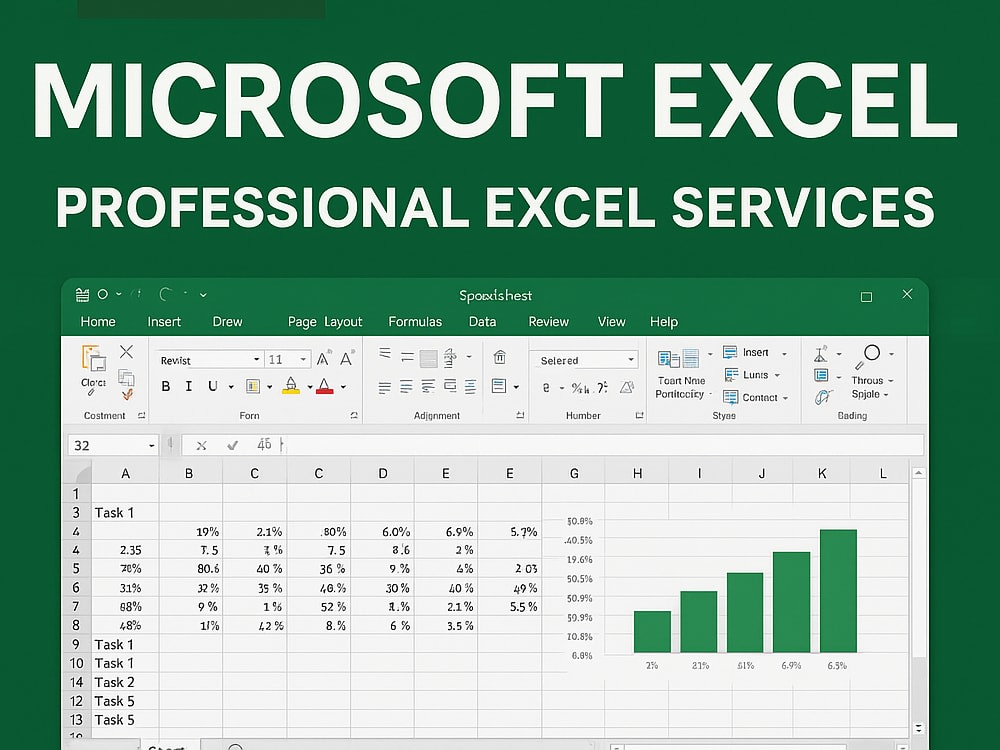Image resolution: width=1000 pixels, height=750 pixels.
Task: Click the cell containing Task 2
Action: [126, 682]
